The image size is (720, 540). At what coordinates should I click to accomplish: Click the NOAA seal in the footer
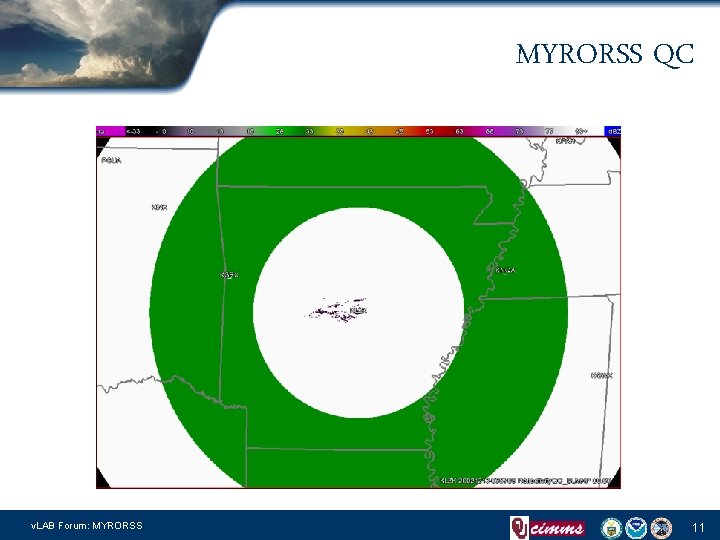(x=636, y=528)
